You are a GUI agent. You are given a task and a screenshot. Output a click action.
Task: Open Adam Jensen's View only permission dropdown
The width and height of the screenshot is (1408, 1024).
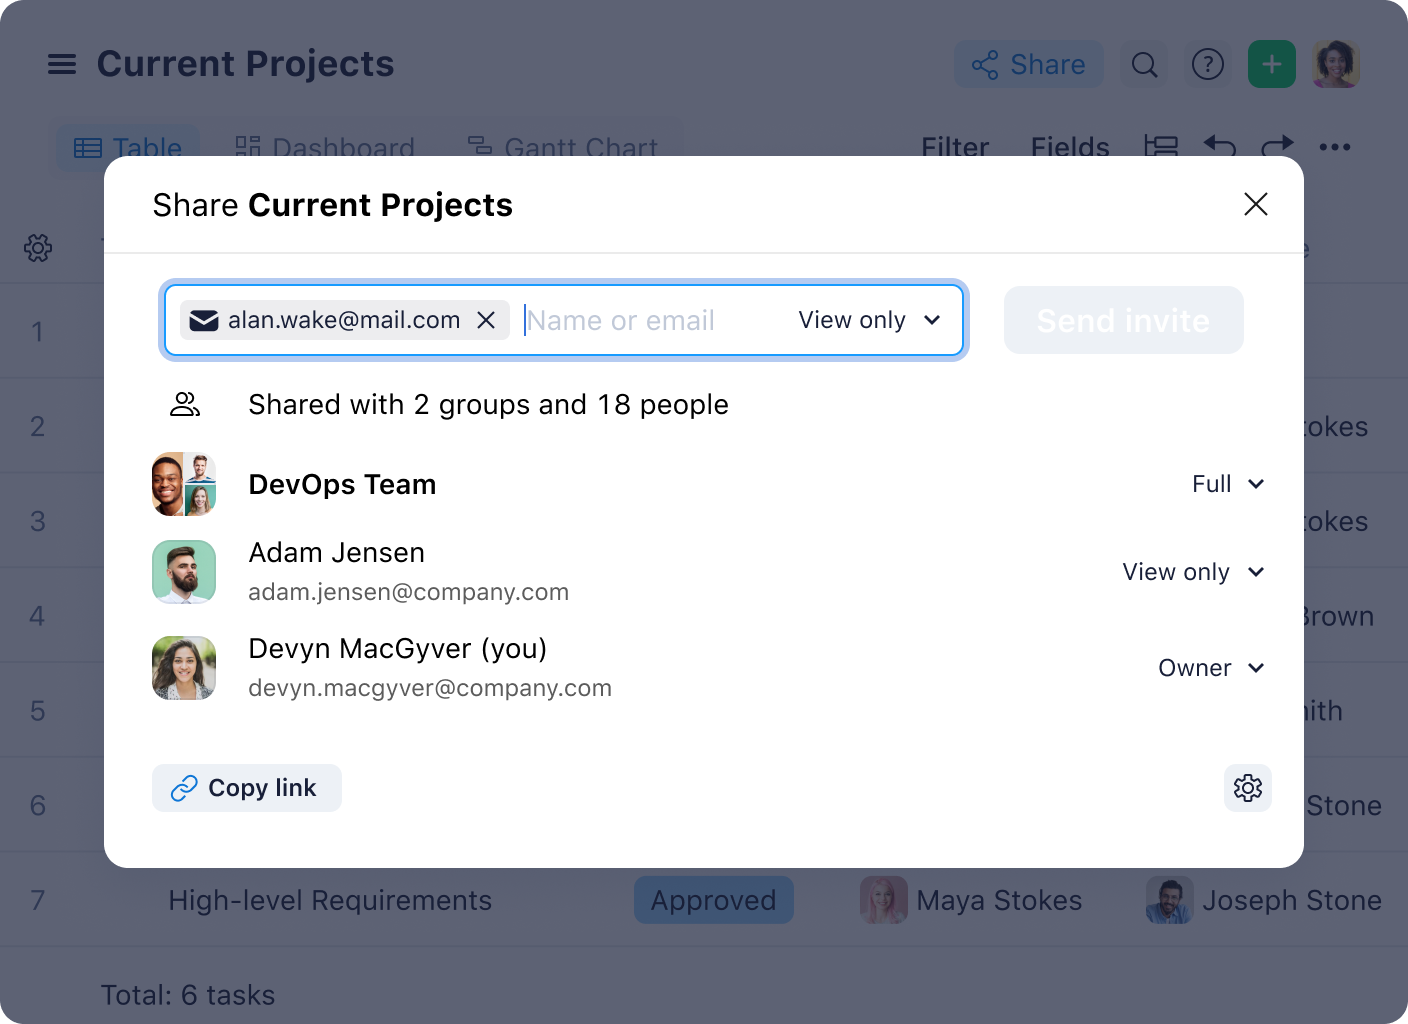pos(1192,572)
